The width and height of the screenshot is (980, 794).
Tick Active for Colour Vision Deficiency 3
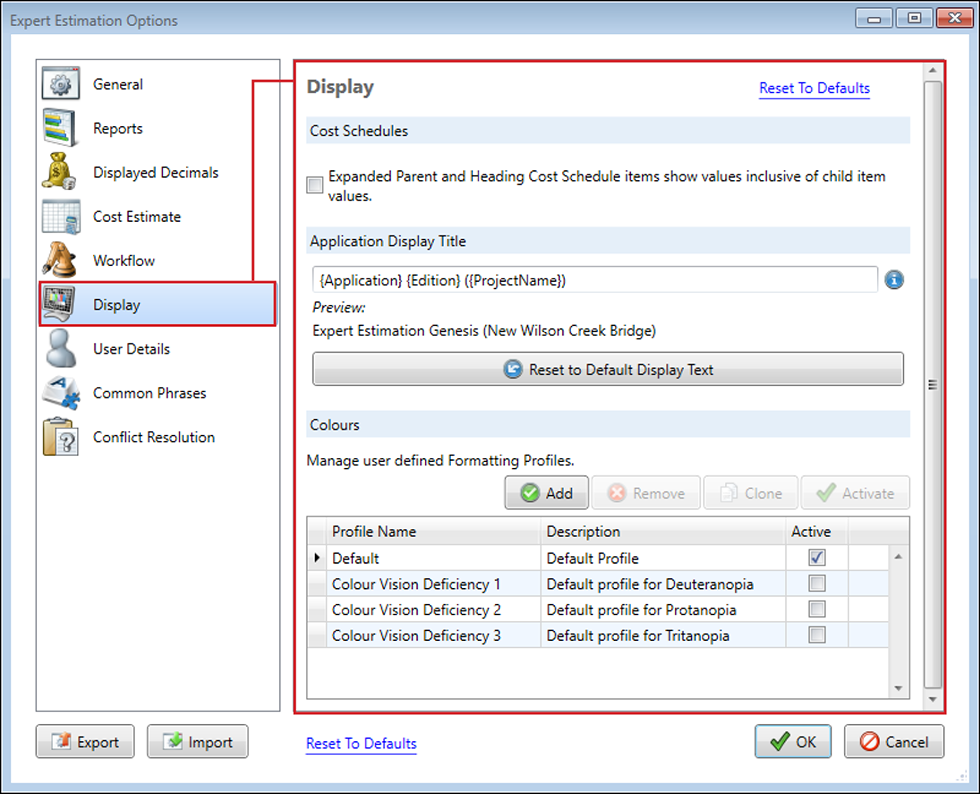point(817,635)
